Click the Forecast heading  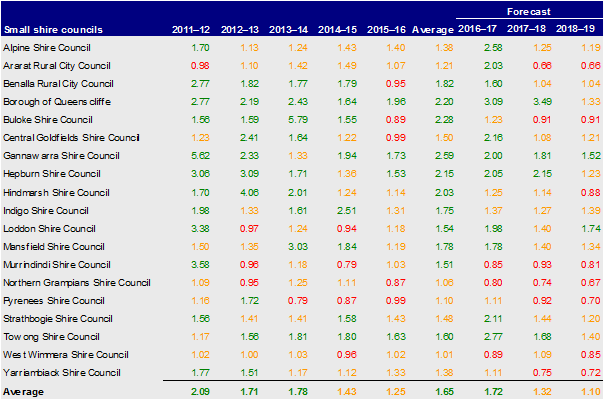point(528,12)
